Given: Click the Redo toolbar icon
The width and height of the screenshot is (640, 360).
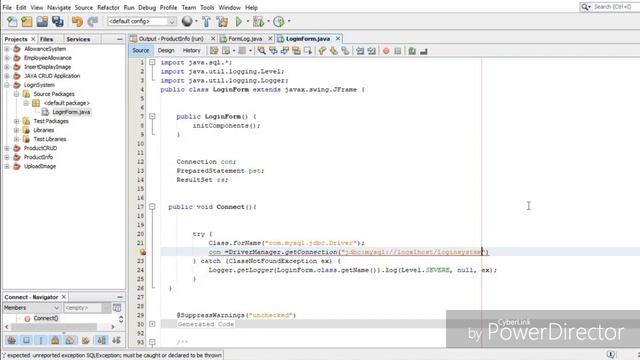Looking at the screenshot, I should tap(93, 22).
